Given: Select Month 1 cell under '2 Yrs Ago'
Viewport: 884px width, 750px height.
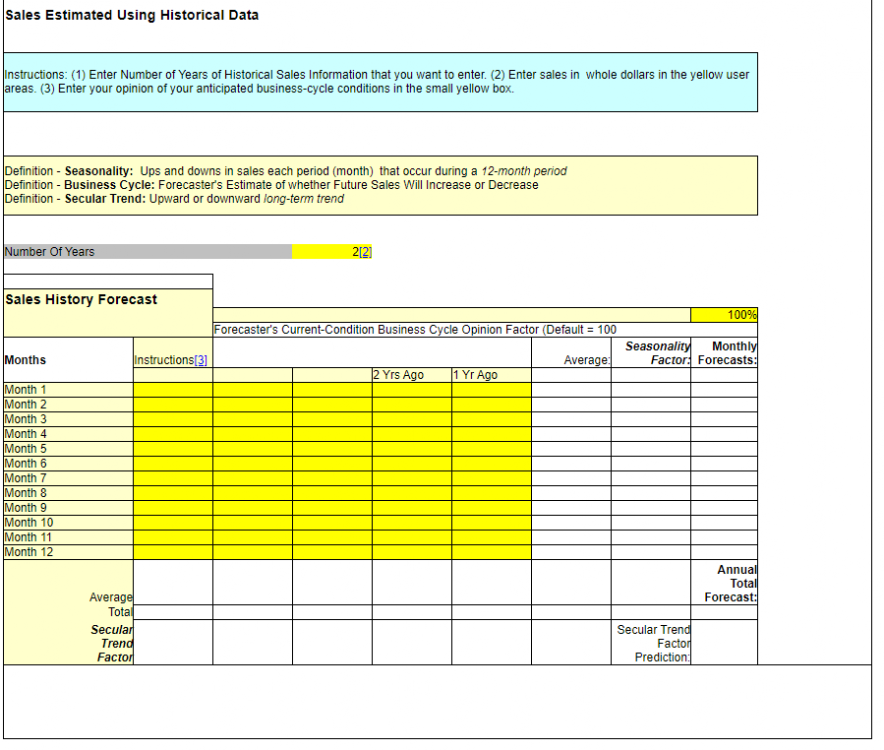Looking at the screenshot, I should point(412,390).
